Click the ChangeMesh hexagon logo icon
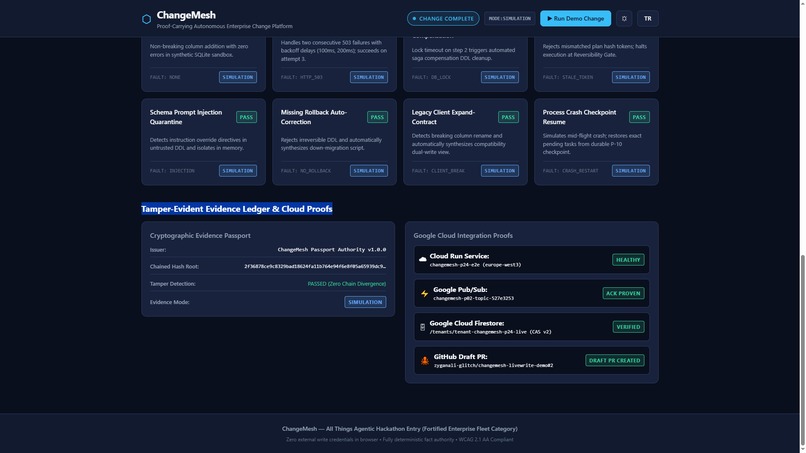The height and width of the screenshot is (453, 806). 146,19
